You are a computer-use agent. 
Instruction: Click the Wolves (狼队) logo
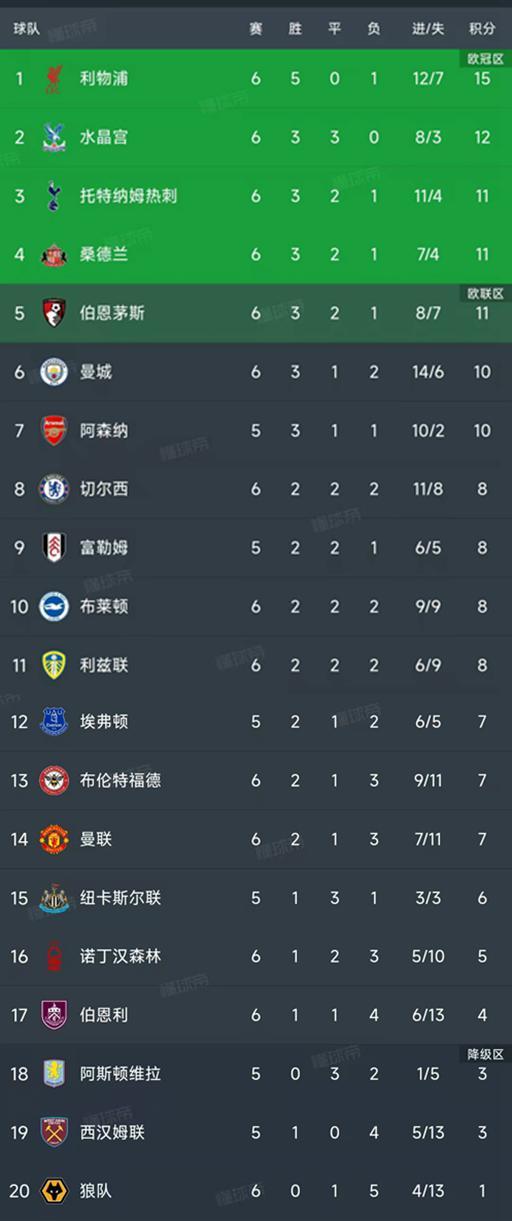pyautogui.click(x=53, y=1191)
